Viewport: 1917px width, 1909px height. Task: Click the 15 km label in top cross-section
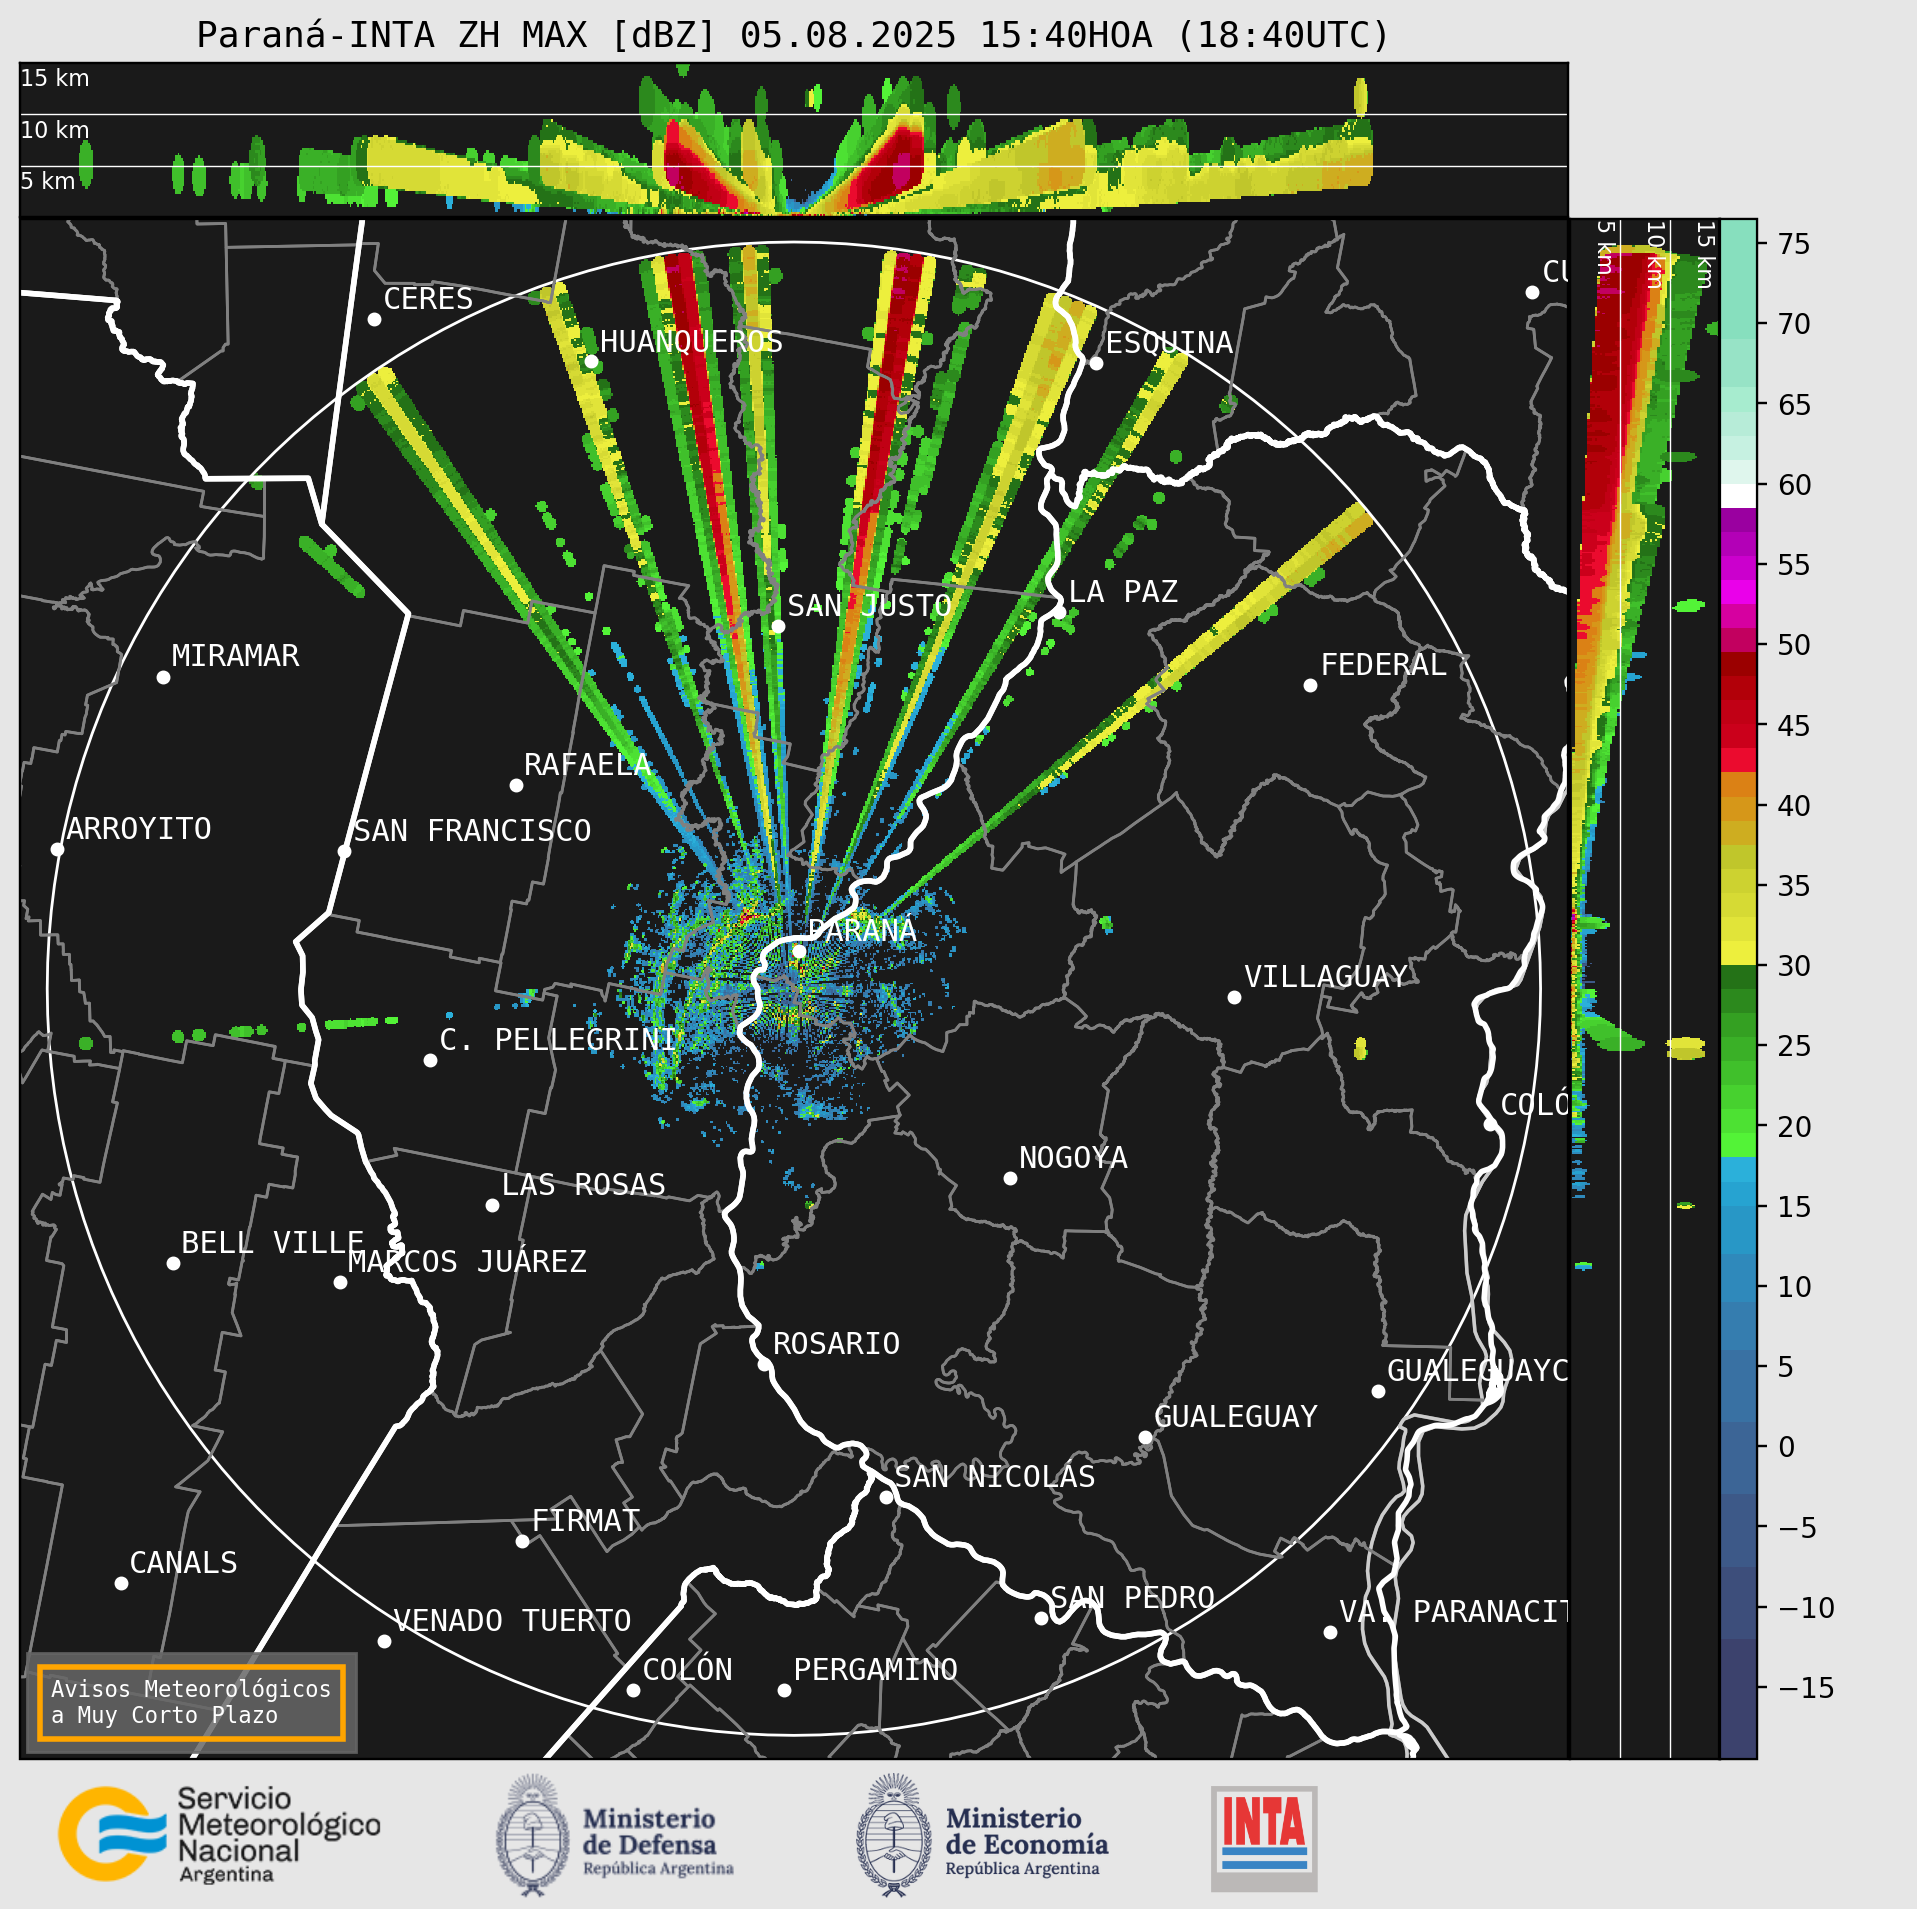55,78
